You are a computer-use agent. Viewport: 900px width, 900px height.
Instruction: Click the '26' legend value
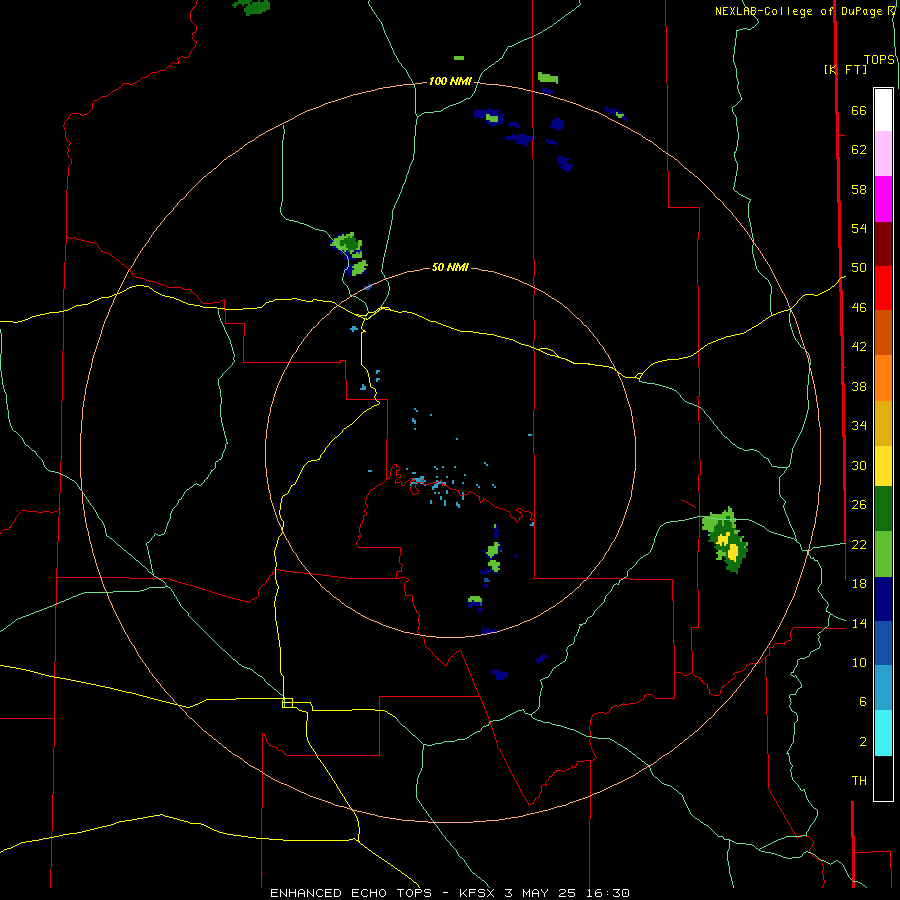click(x=859, y=505)
